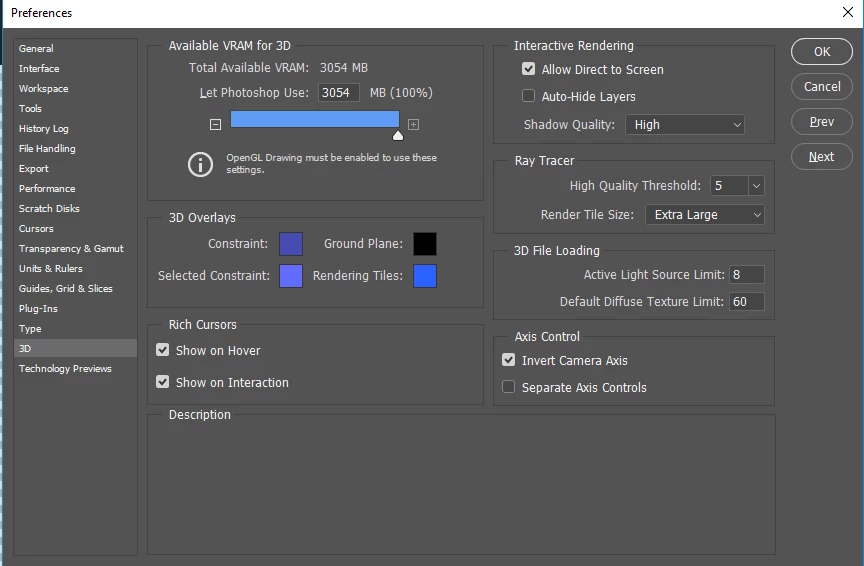
Task: Click the High Quality Threshold value field
Action: click(x=730, y=186)
